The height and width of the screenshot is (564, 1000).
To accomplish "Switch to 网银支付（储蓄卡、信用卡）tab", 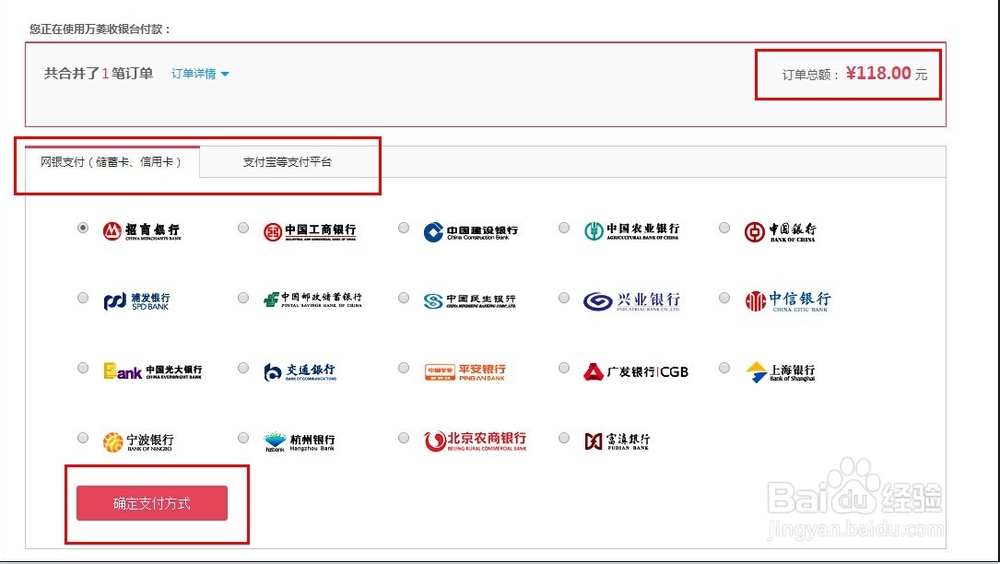I will coord(112,162).
